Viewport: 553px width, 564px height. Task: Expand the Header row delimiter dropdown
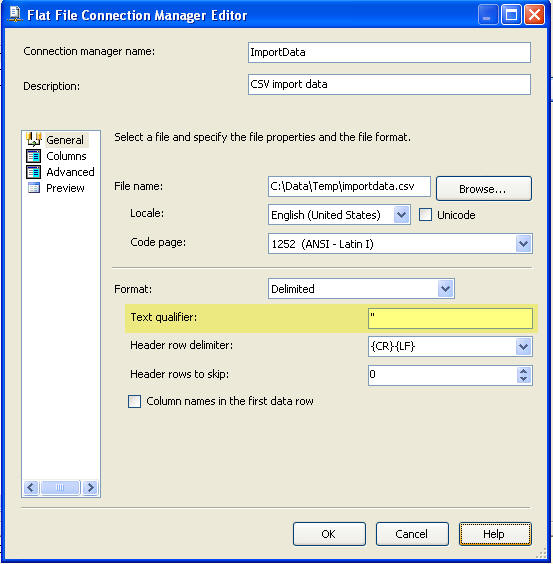coord(523,347)
